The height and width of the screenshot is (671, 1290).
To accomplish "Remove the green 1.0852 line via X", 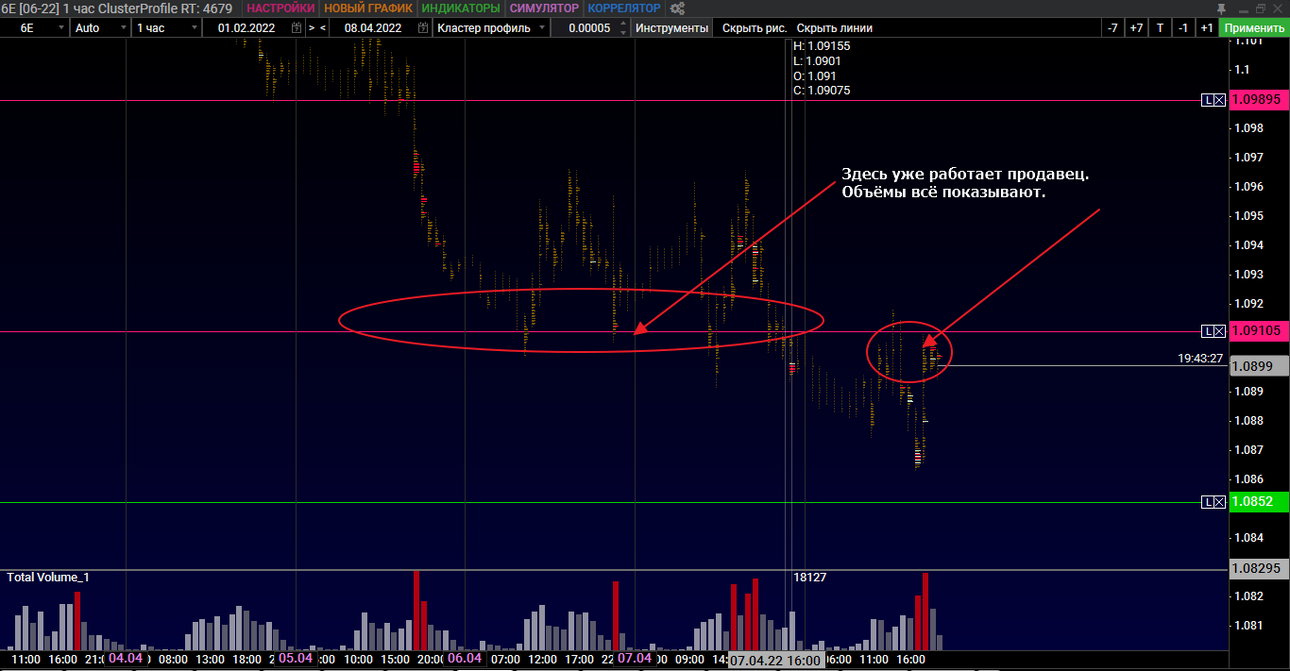I will tap(1220, 501).
